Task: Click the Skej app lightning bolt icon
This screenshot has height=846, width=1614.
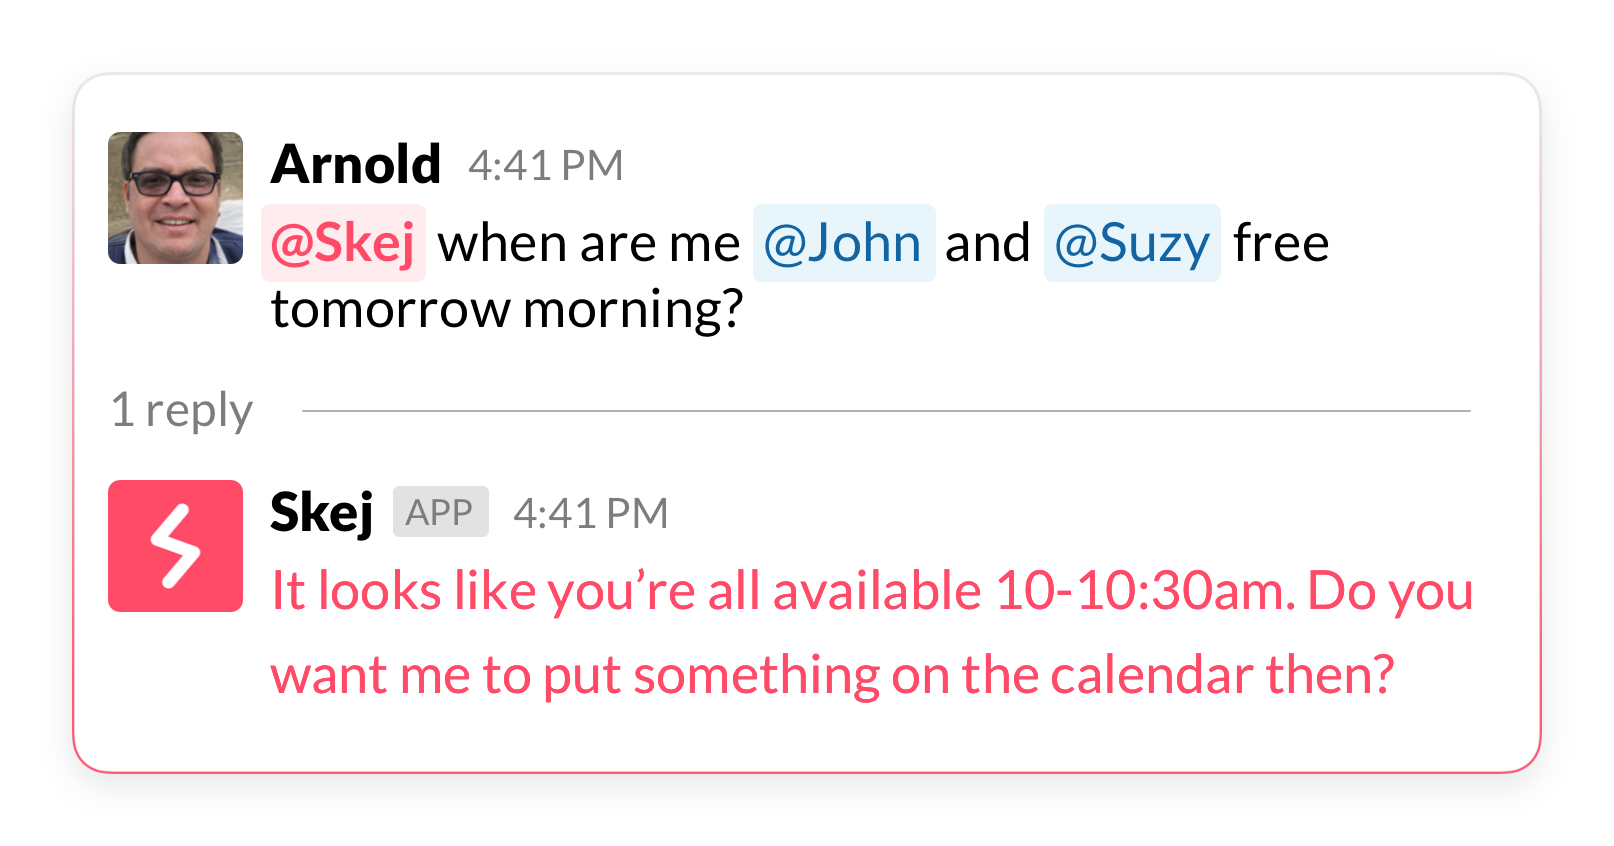Action: (x=175, y=546)
